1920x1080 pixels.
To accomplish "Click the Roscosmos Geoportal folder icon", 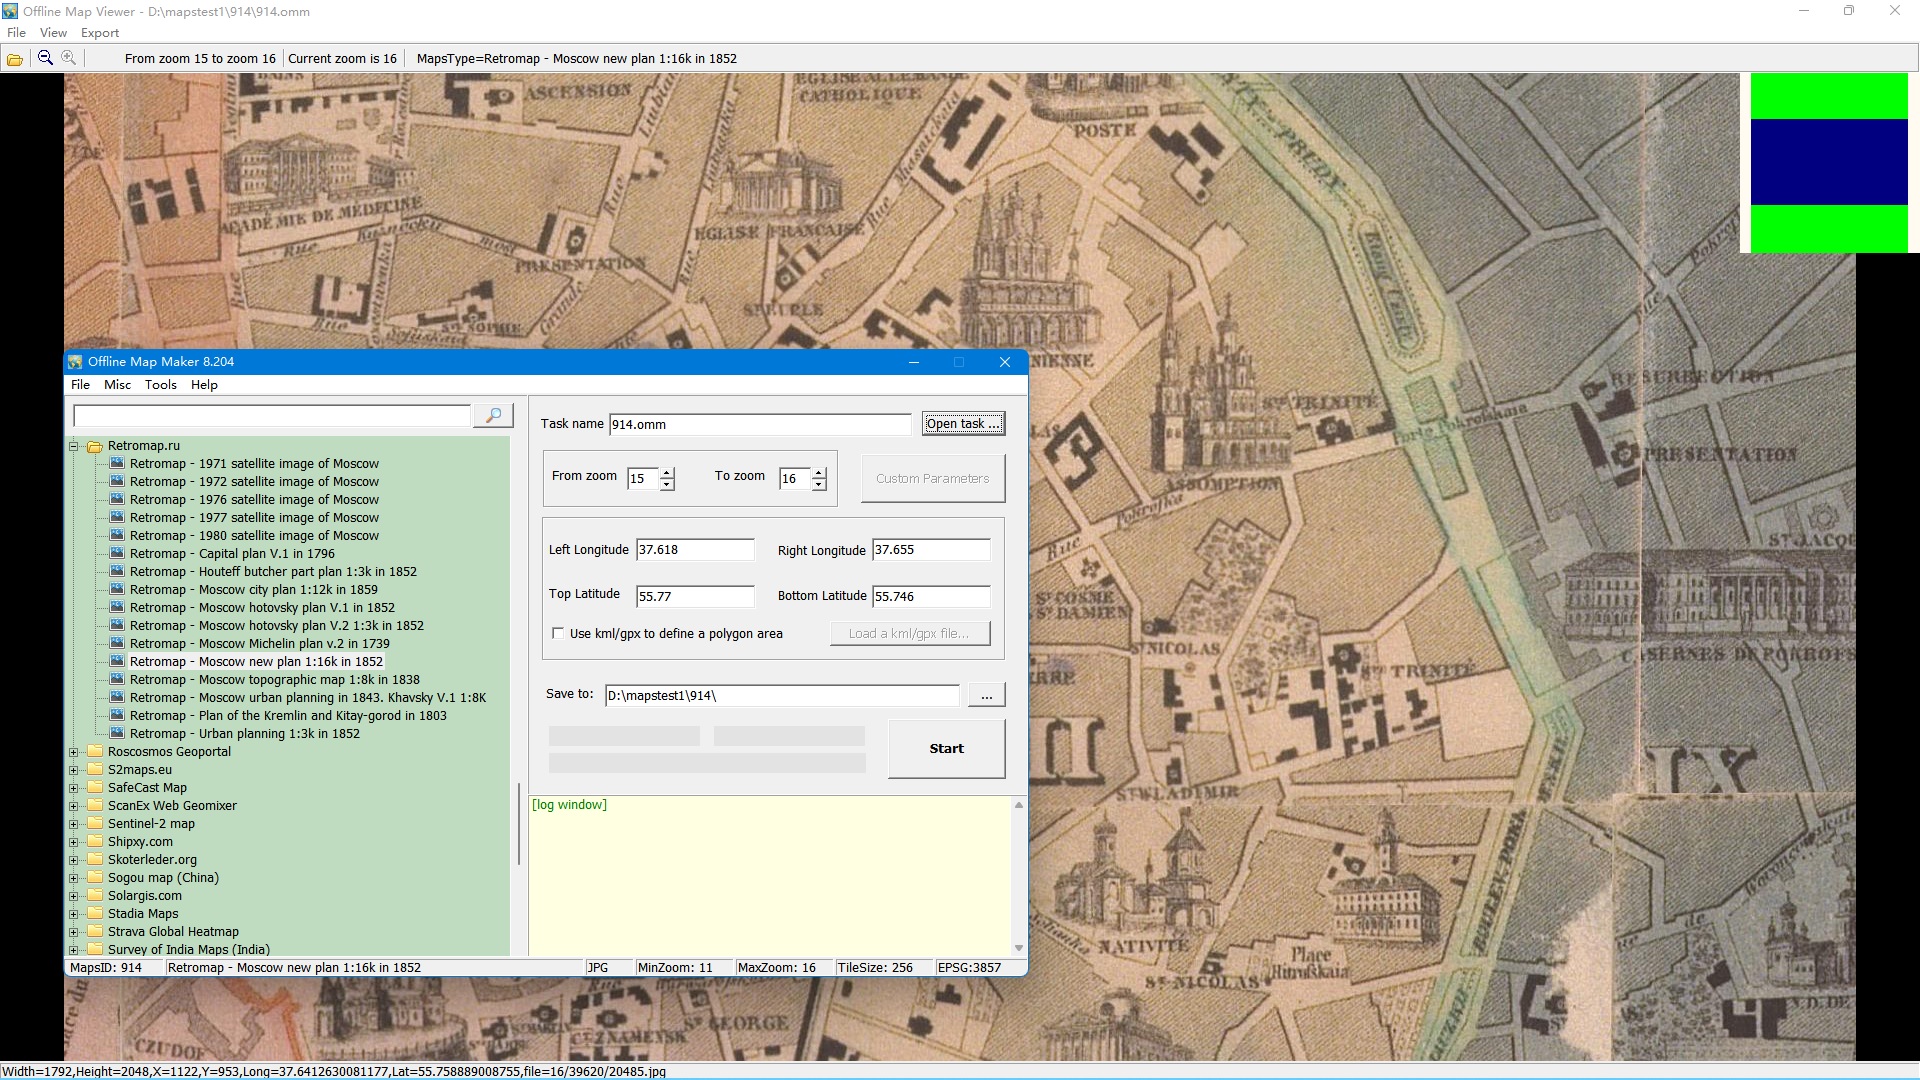I will point(95,752).
